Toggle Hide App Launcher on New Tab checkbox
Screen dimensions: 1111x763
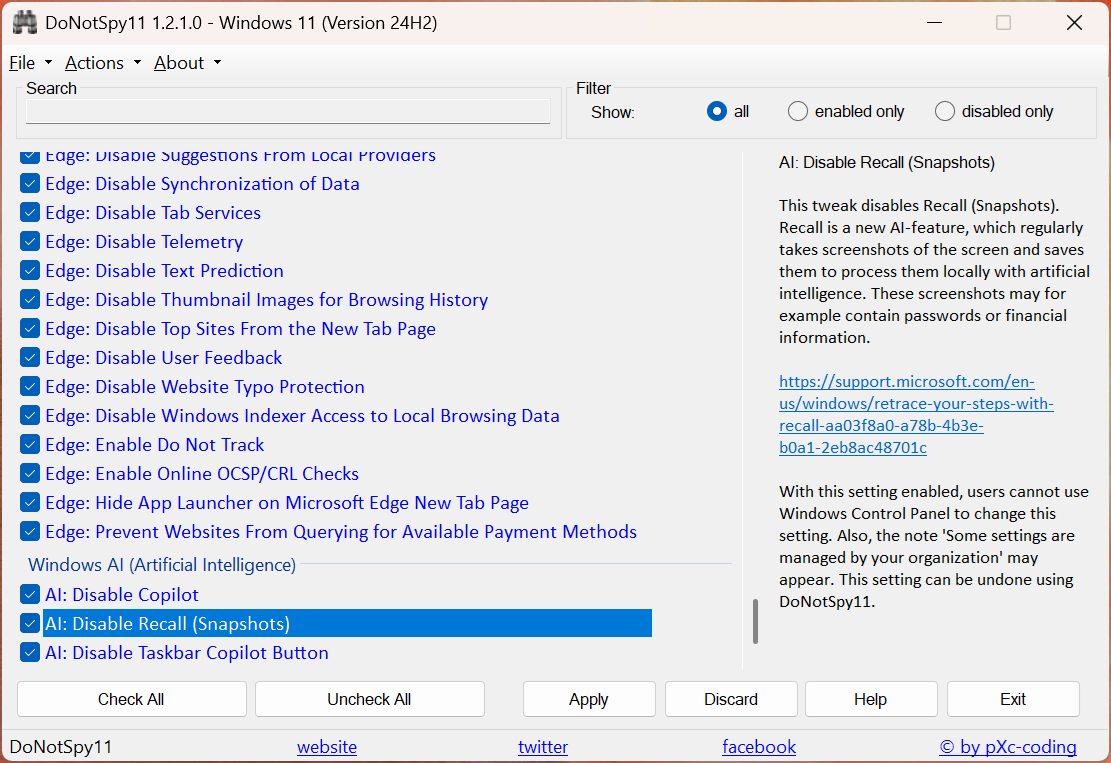click(30, 503)
